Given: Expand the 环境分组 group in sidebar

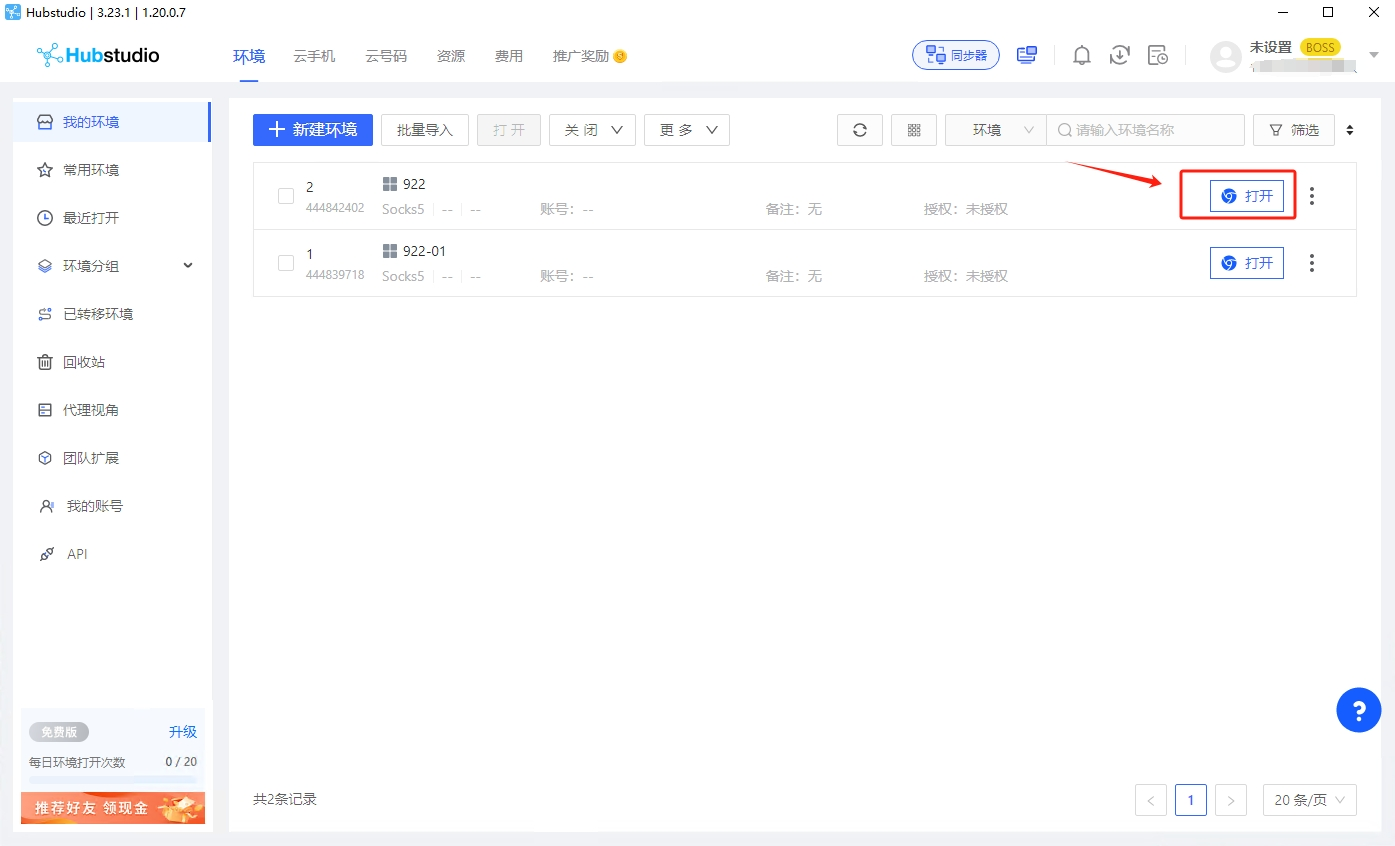Looking at the screenshot, I should (188, 266).
